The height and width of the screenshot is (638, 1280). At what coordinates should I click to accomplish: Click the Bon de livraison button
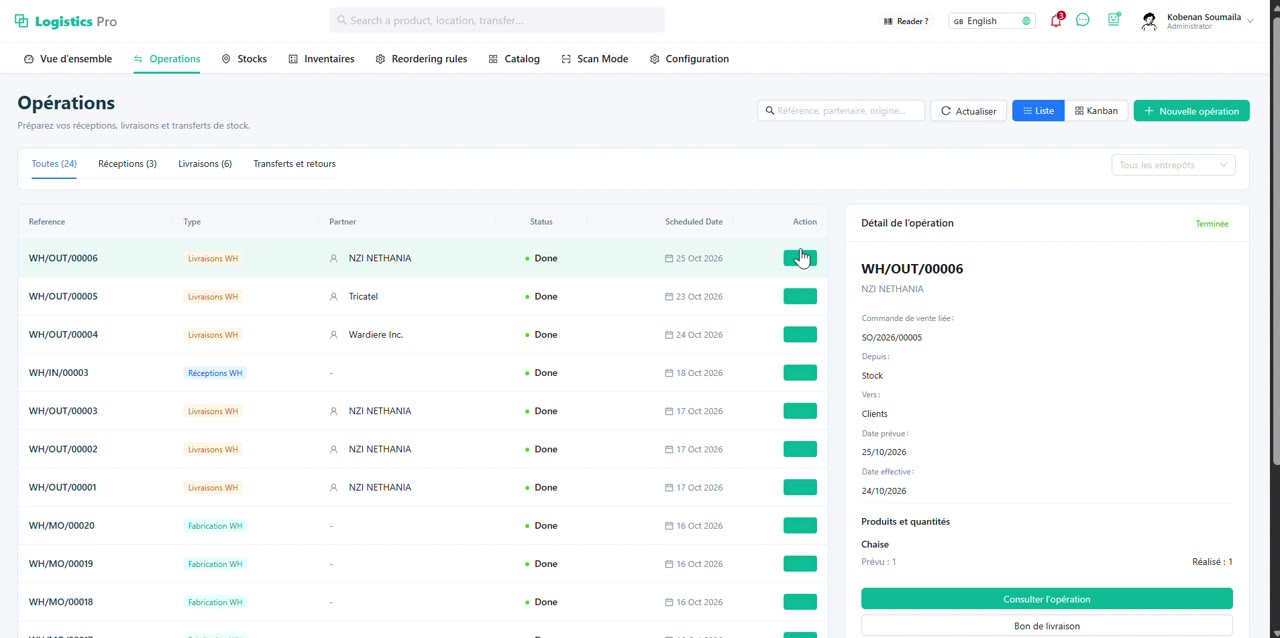tap(1047, 626)
